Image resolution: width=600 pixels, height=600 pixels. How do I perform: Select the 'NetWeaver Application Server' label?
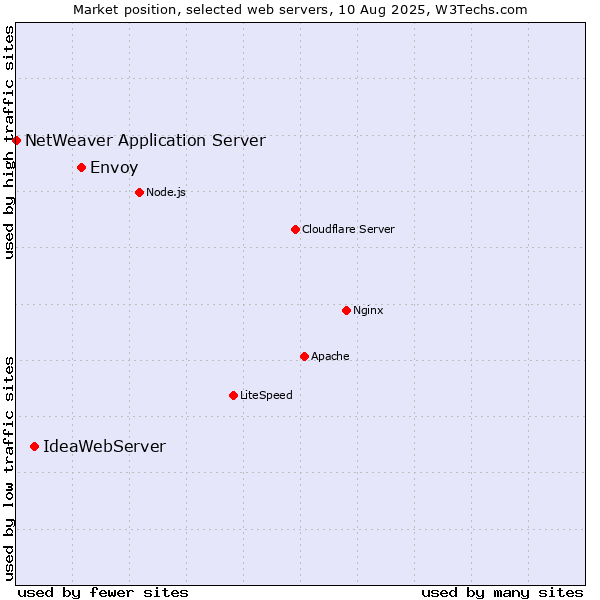[x=145, y=141]
